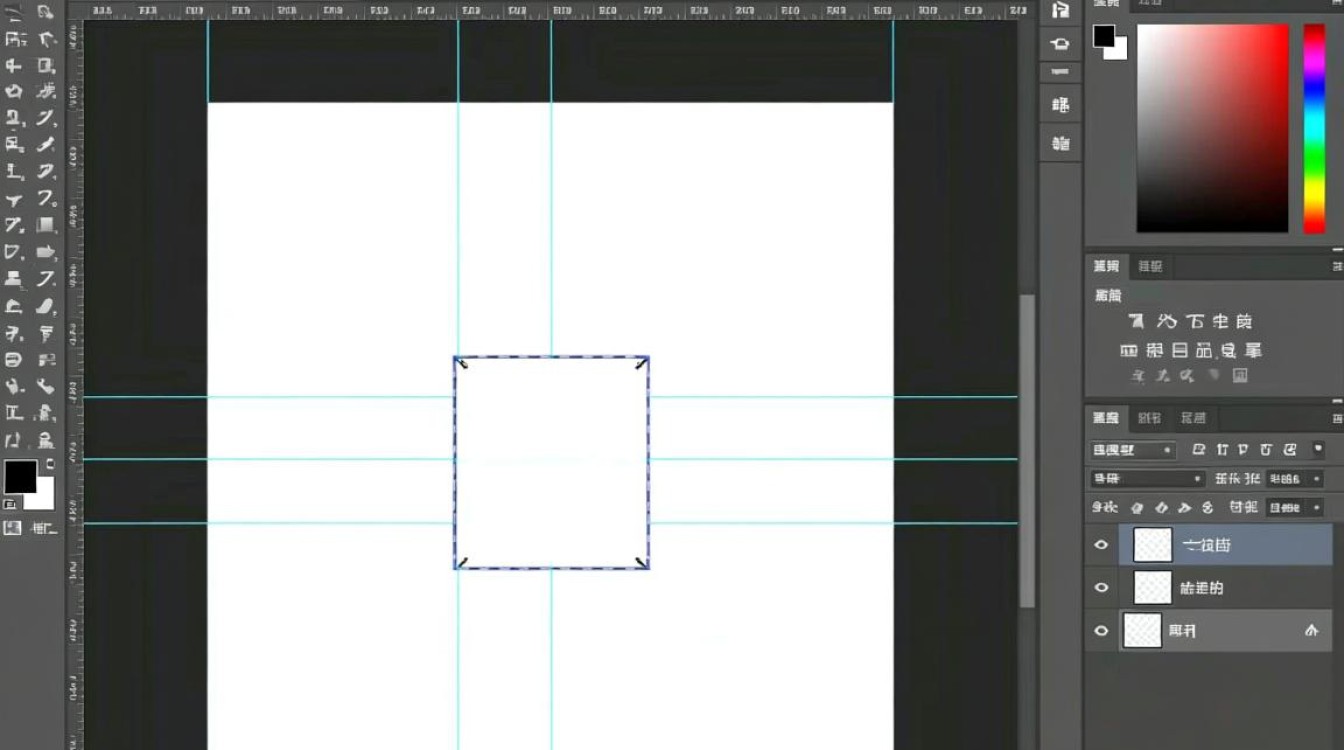The height and width of the screenshot is (750, 1344).
Task: Click the rainbow hue slider in the Color panel
Action: (1314, 129)
